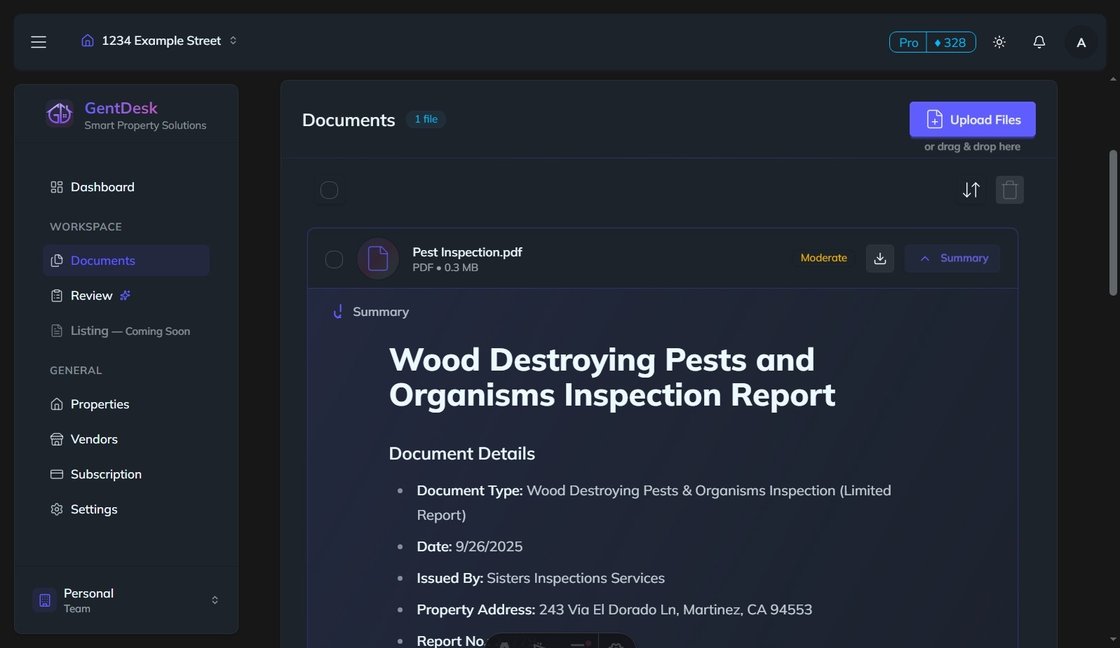Viewport: 1120px width, 648px height.
Task: Click the GentDesk logo
Action: 60,114
